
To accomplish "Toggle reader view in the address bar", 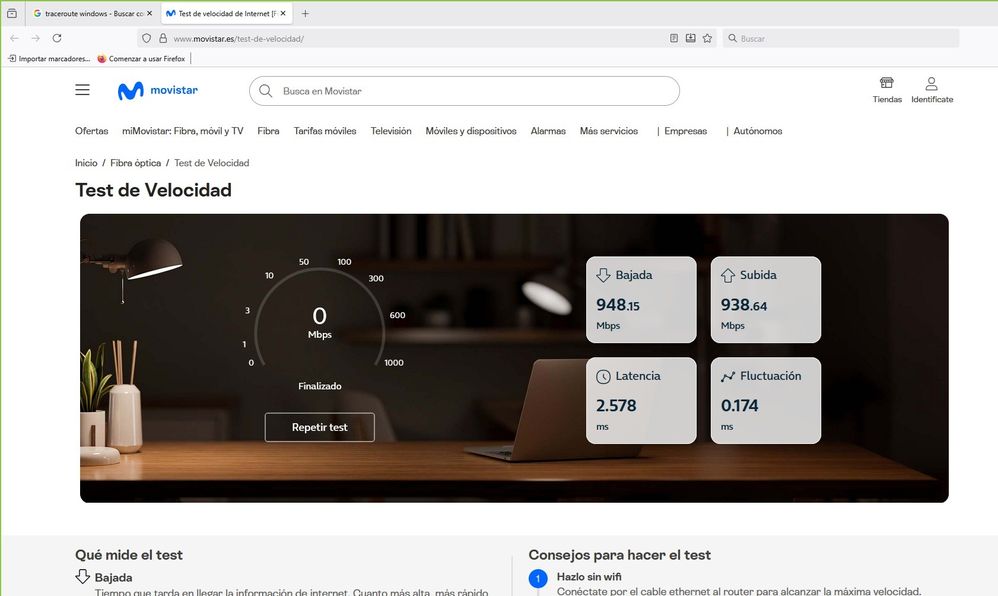I will [674, 38].
